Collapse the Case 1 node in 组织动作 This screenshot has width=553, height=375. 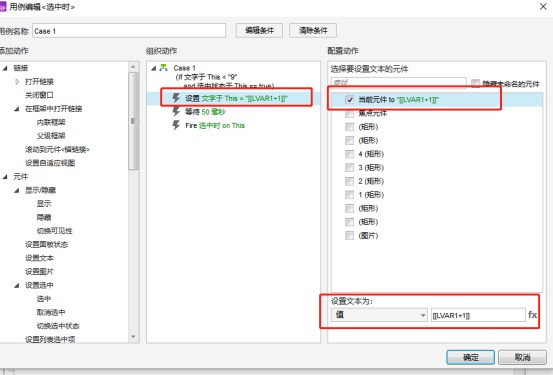153,68
